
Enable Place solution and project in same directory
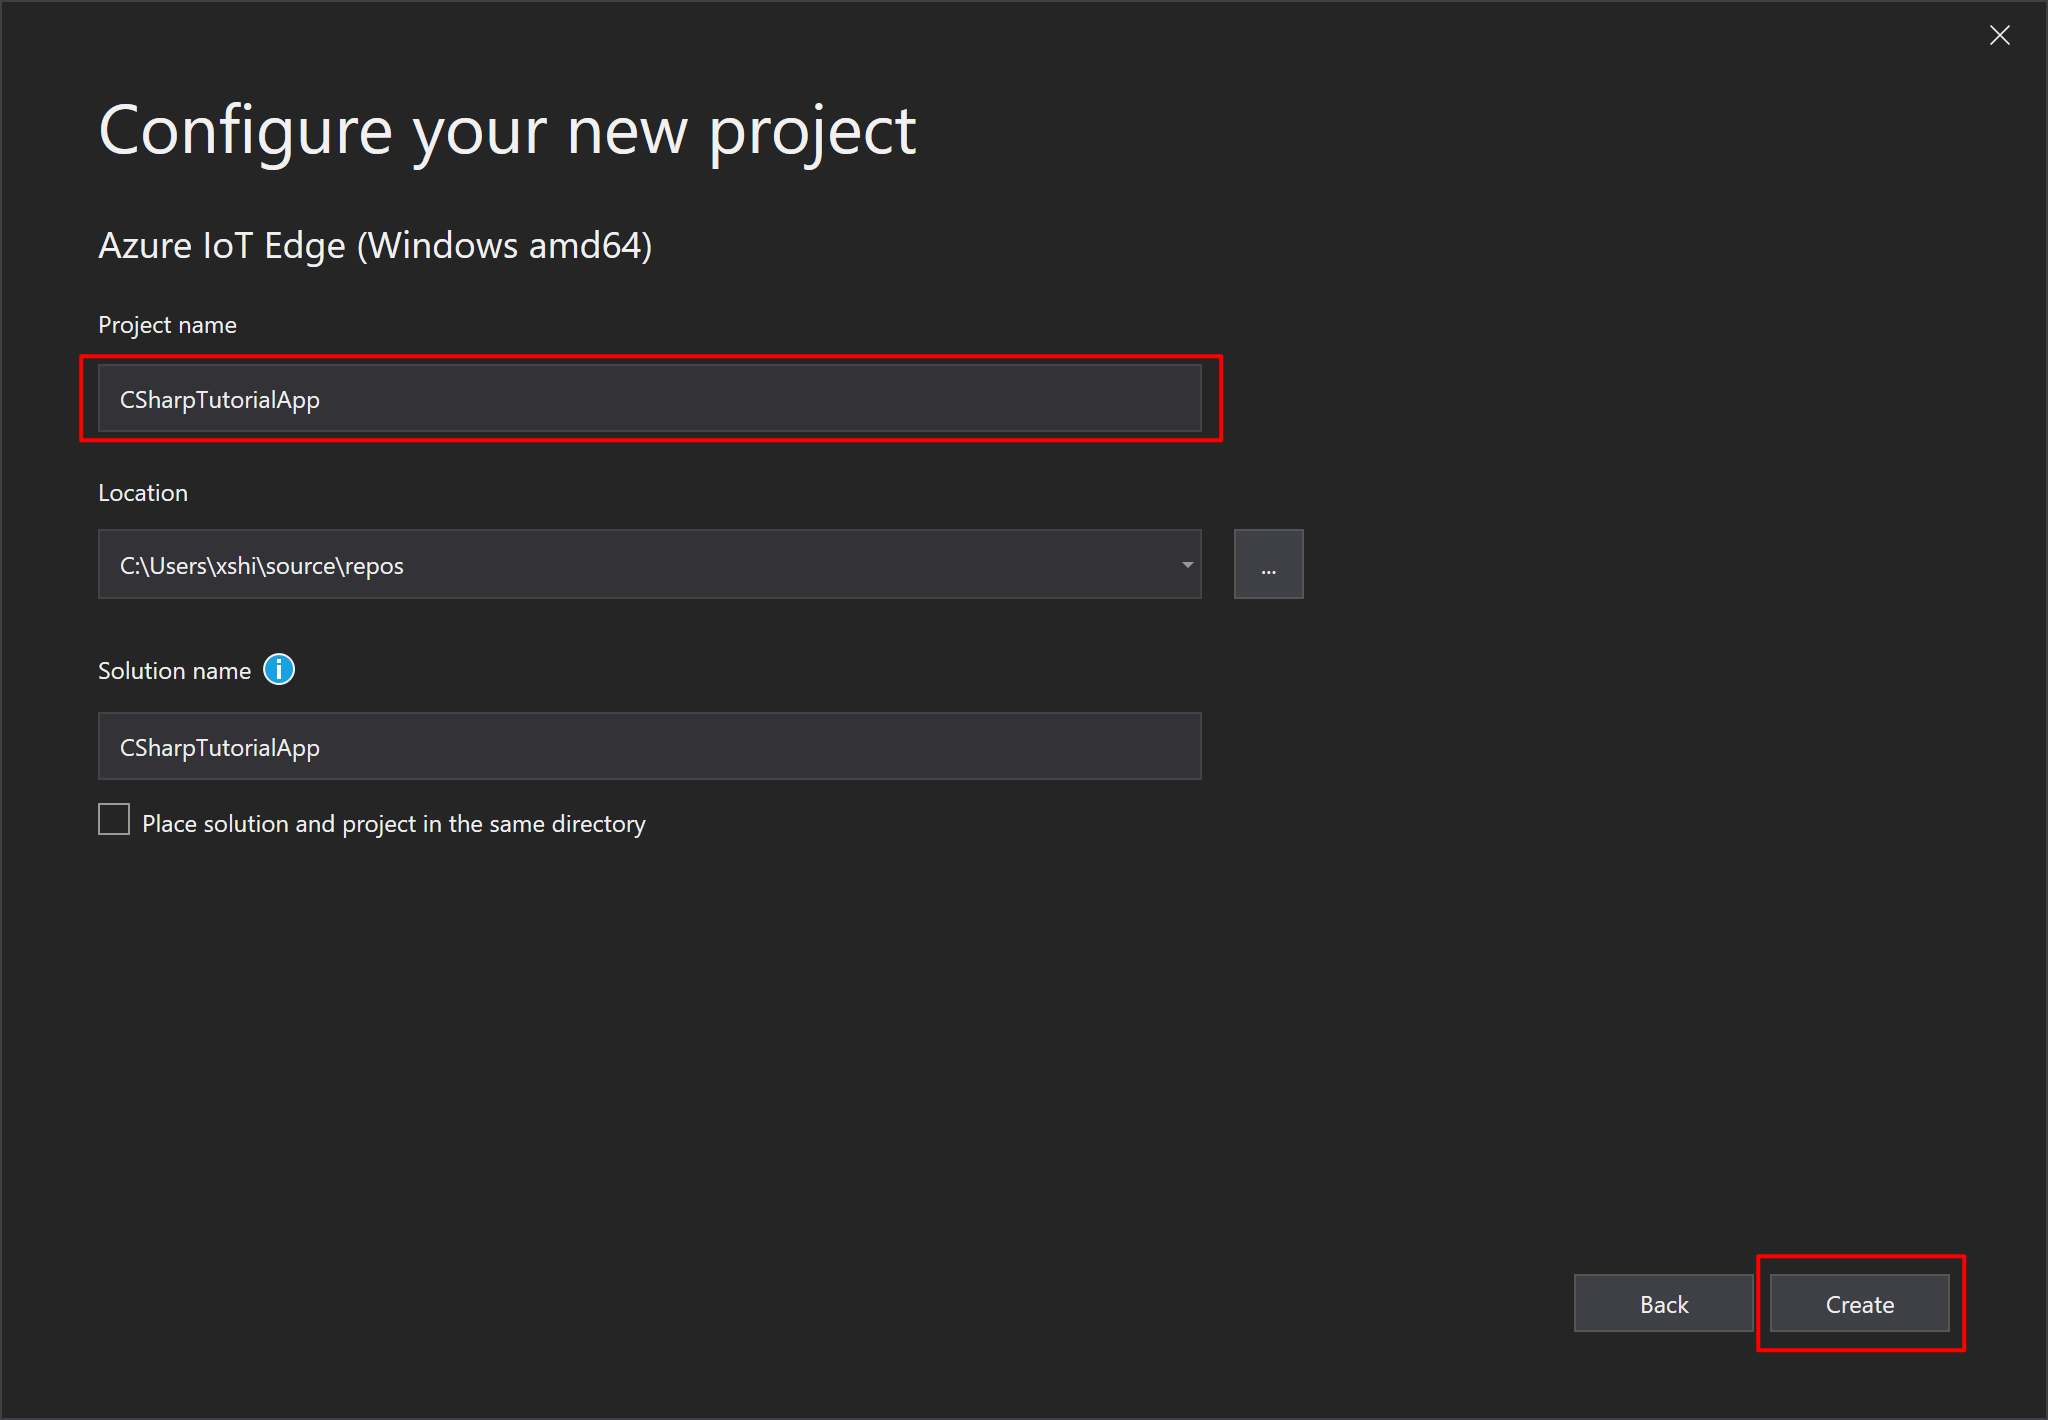(x=114, y=819)
